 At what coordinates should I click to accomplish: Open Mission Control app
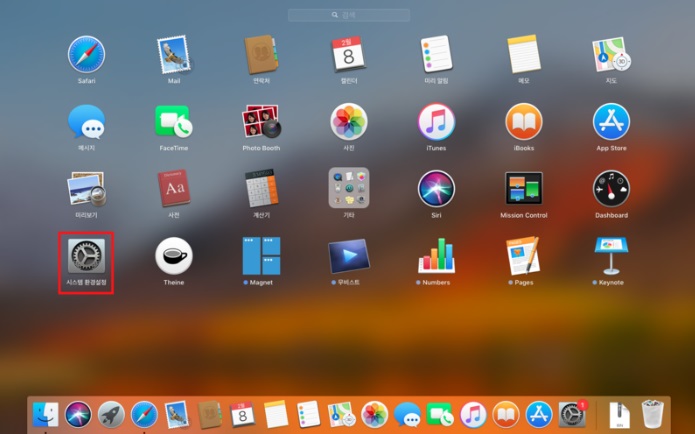[523, 188]
